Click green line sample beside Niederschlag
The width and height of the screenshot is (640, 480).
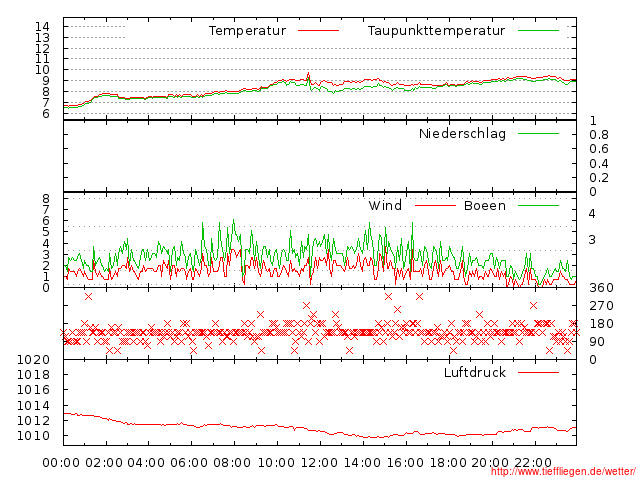click(x=538, y=133)
